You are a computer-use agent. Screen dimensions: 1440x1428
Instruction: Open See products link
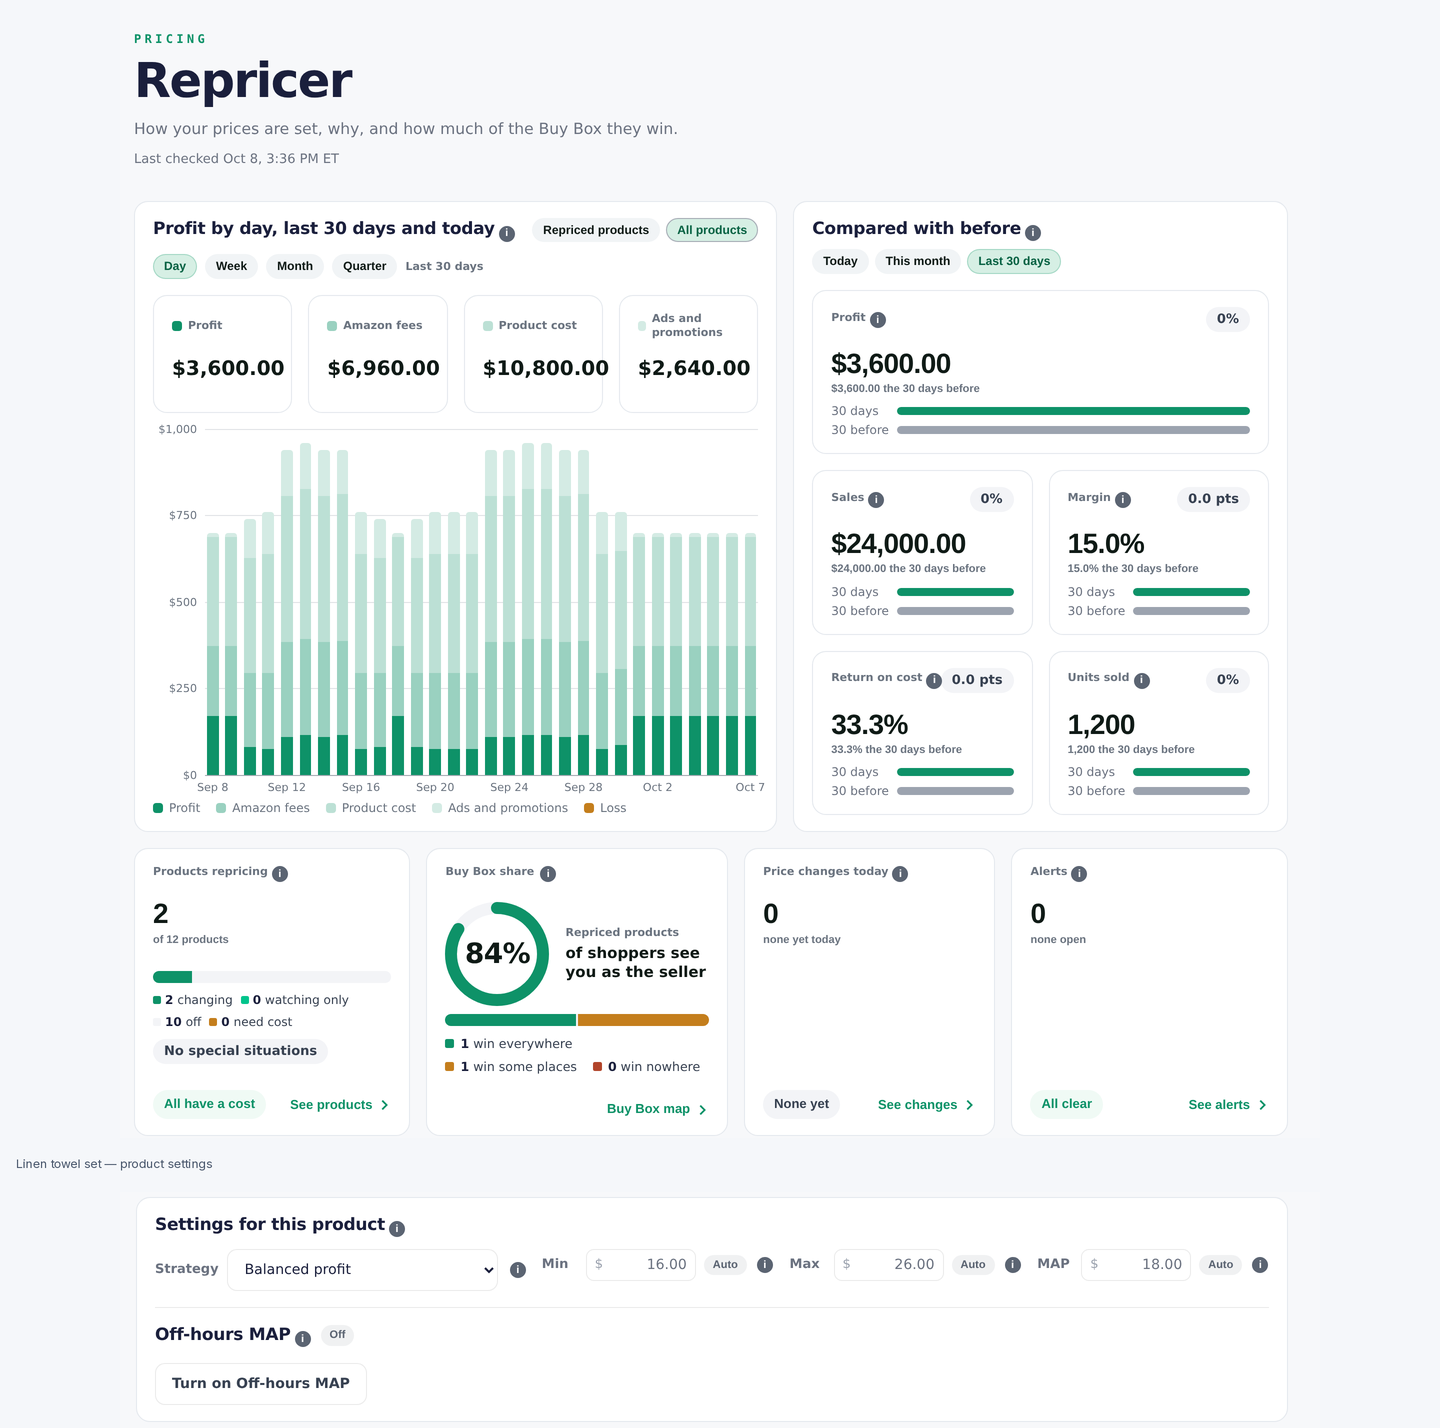click(x=340, y=1105)
